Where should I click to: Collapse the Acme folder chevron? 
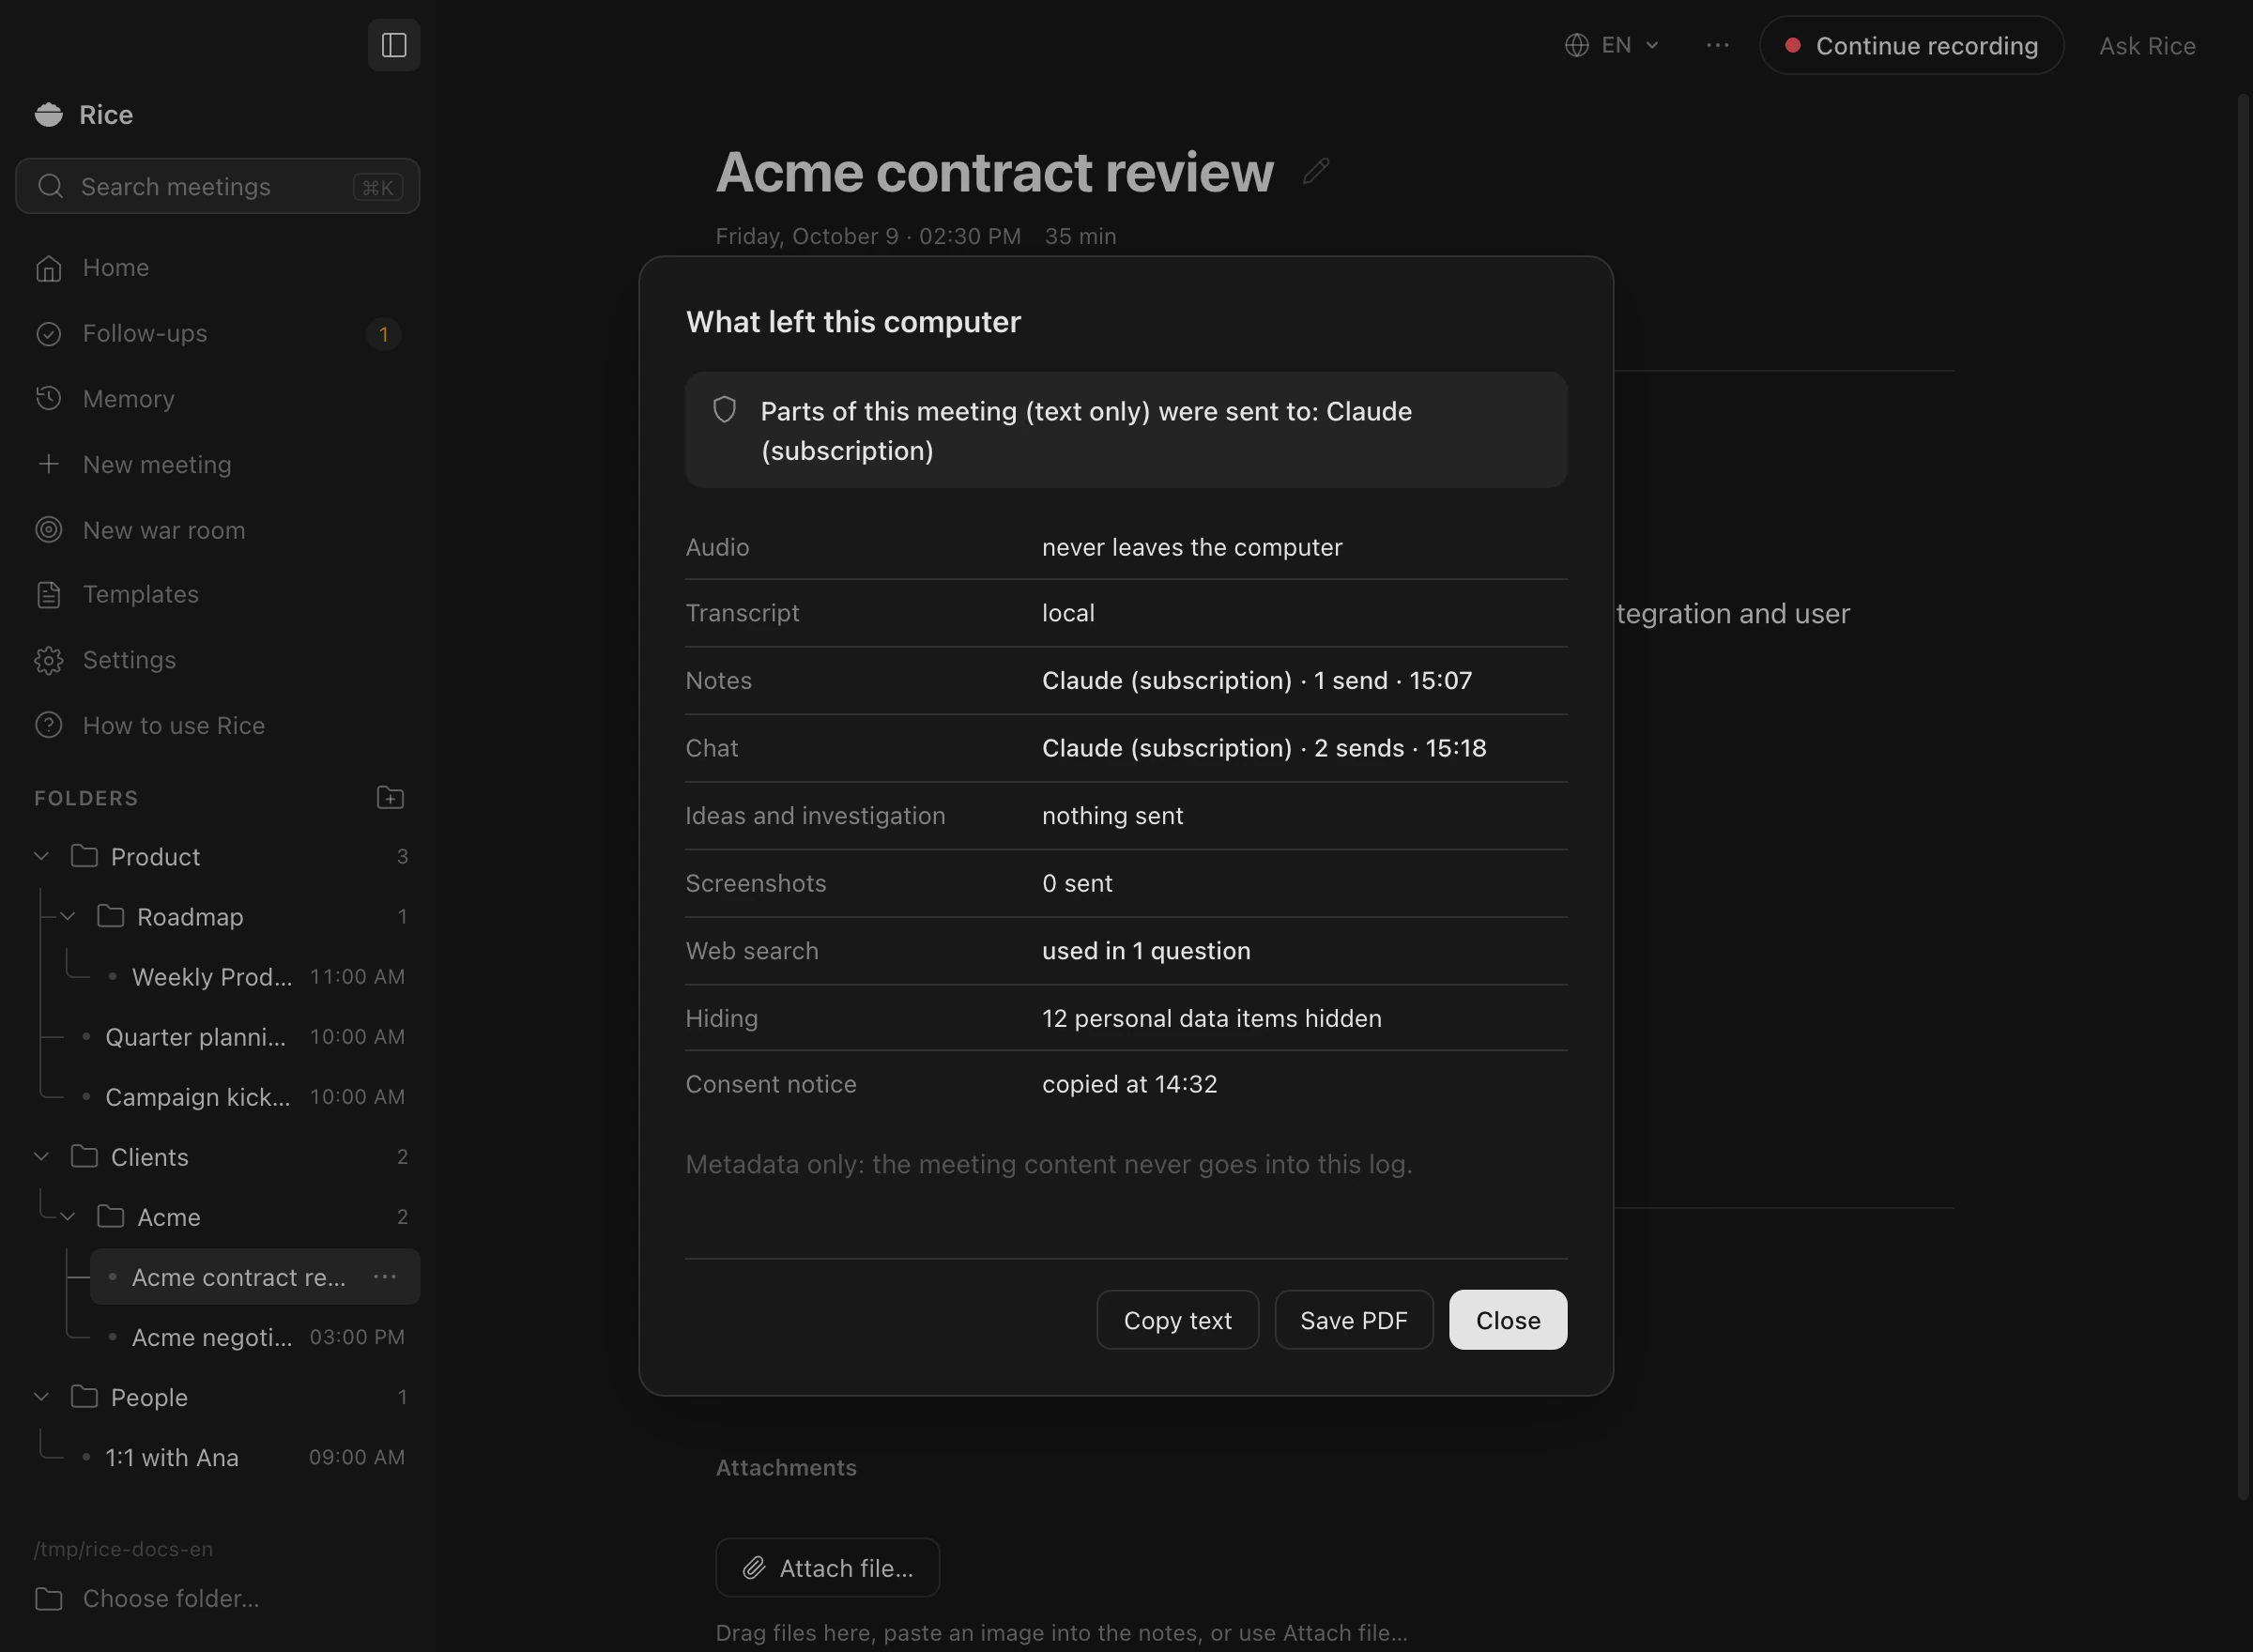(x=68, y=1217)
